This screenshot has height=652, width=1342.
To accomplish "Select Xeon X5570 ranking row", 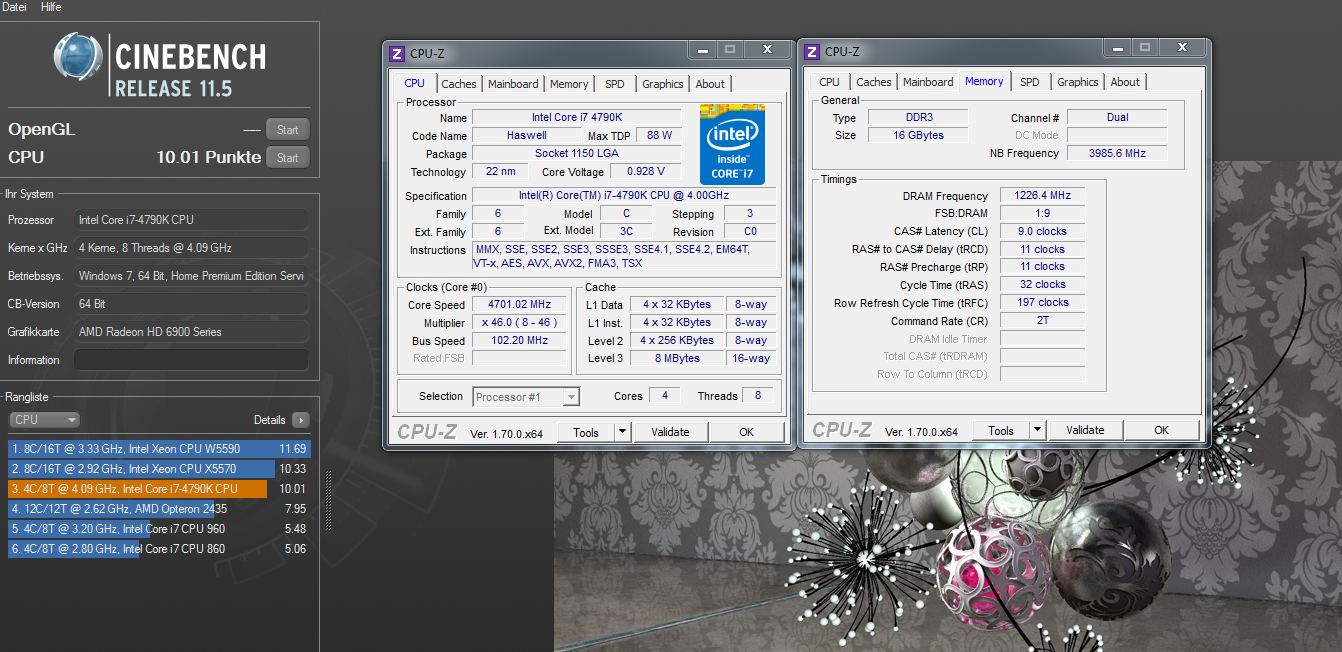I will 160,469.
